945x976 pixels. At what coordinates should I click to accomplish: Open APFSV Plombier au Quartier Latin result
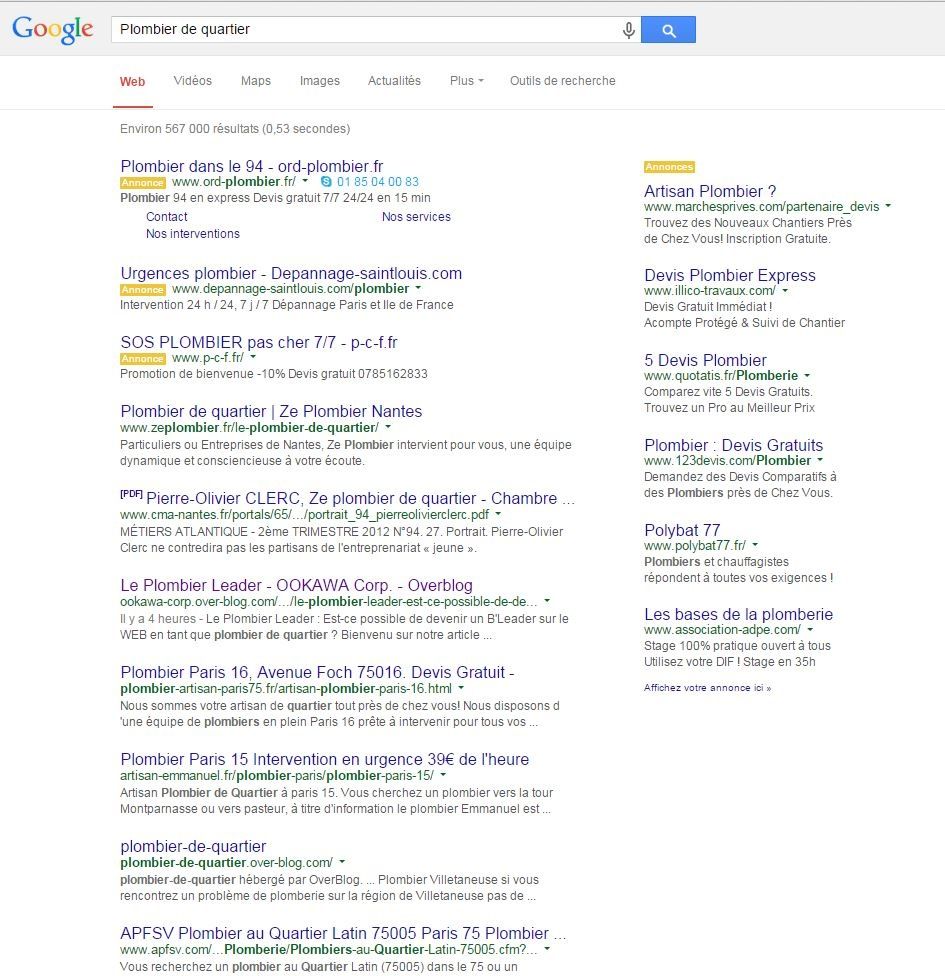click(x=344, y=934)
